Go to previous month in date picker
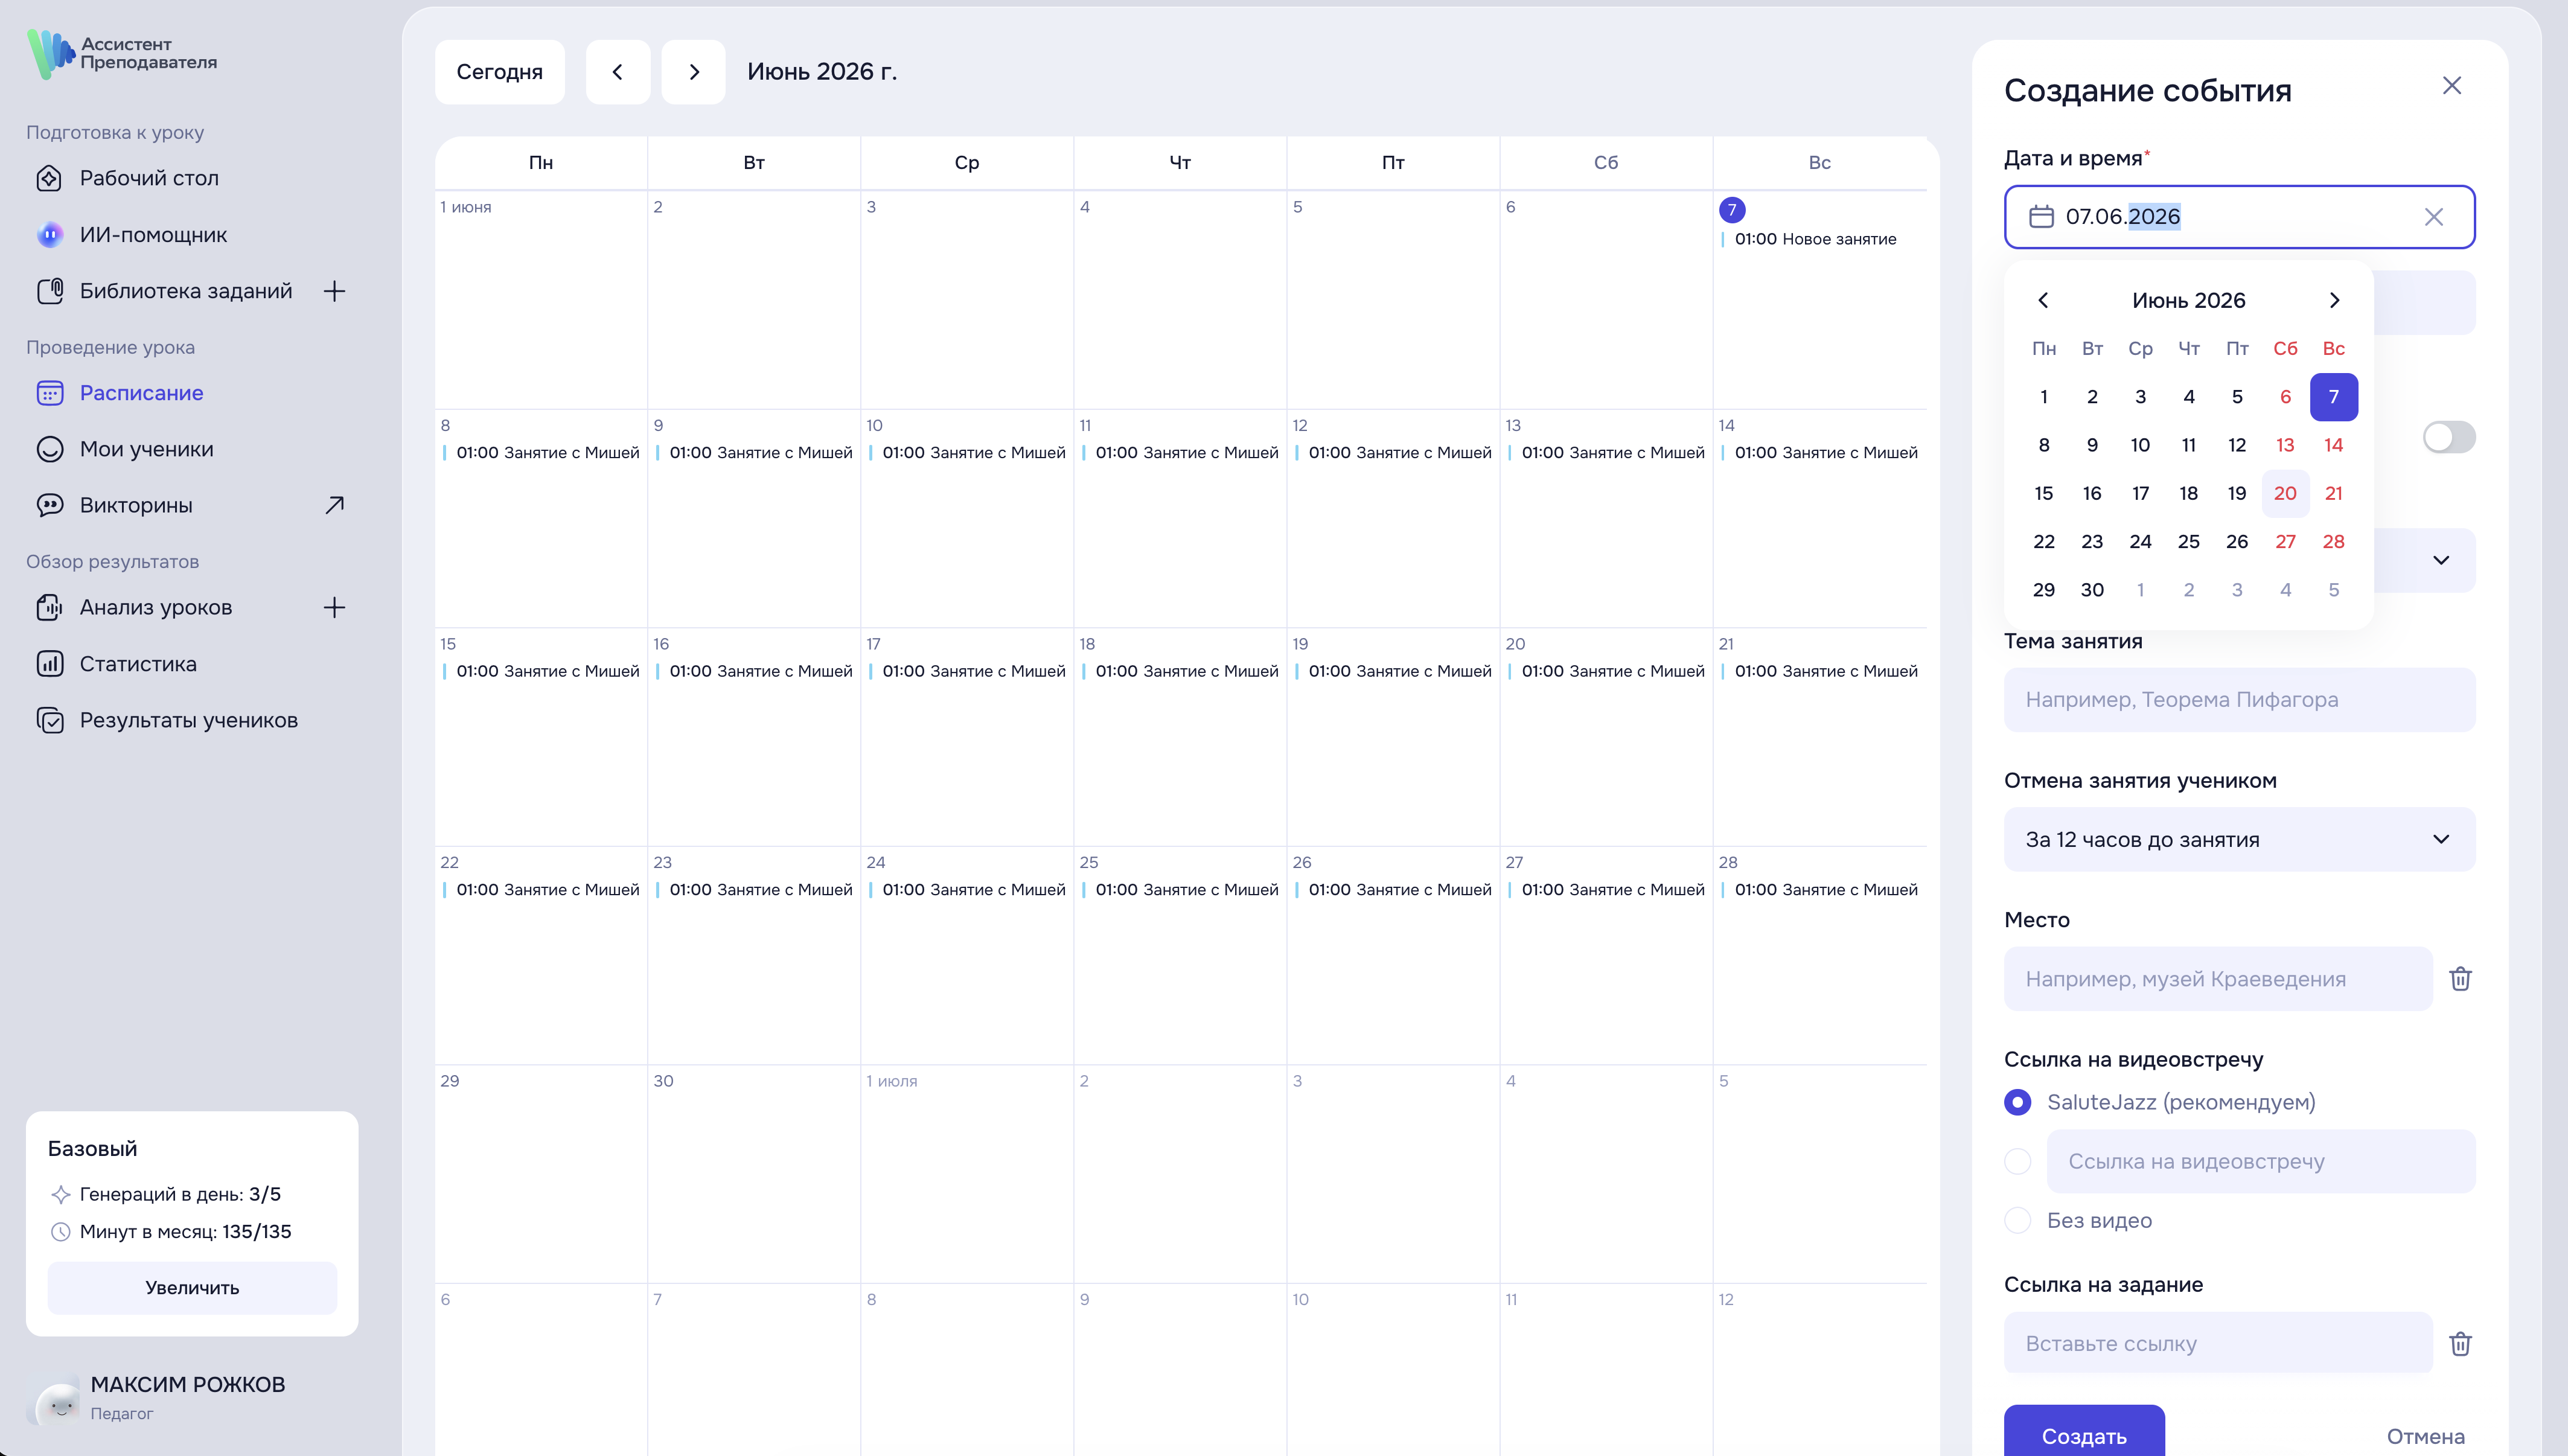 [2044, 300]
